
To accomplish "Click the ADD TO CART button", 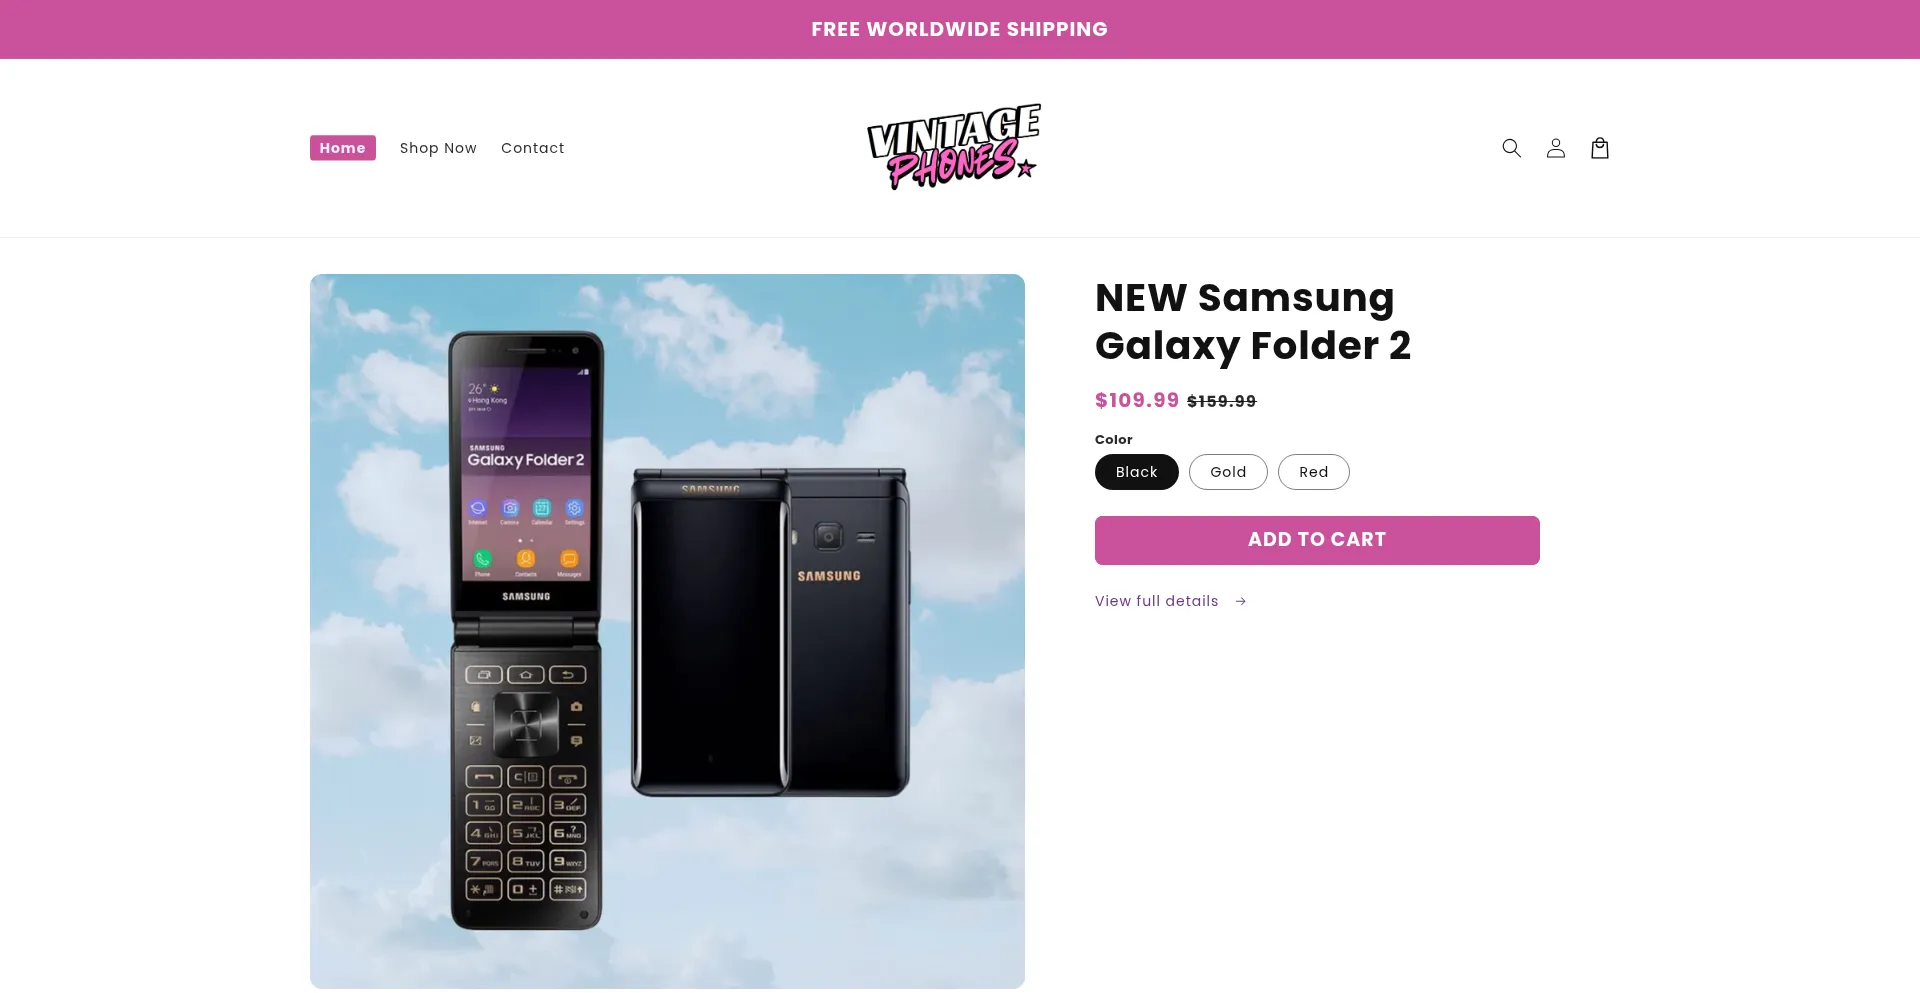I will tap(1317, 540).
